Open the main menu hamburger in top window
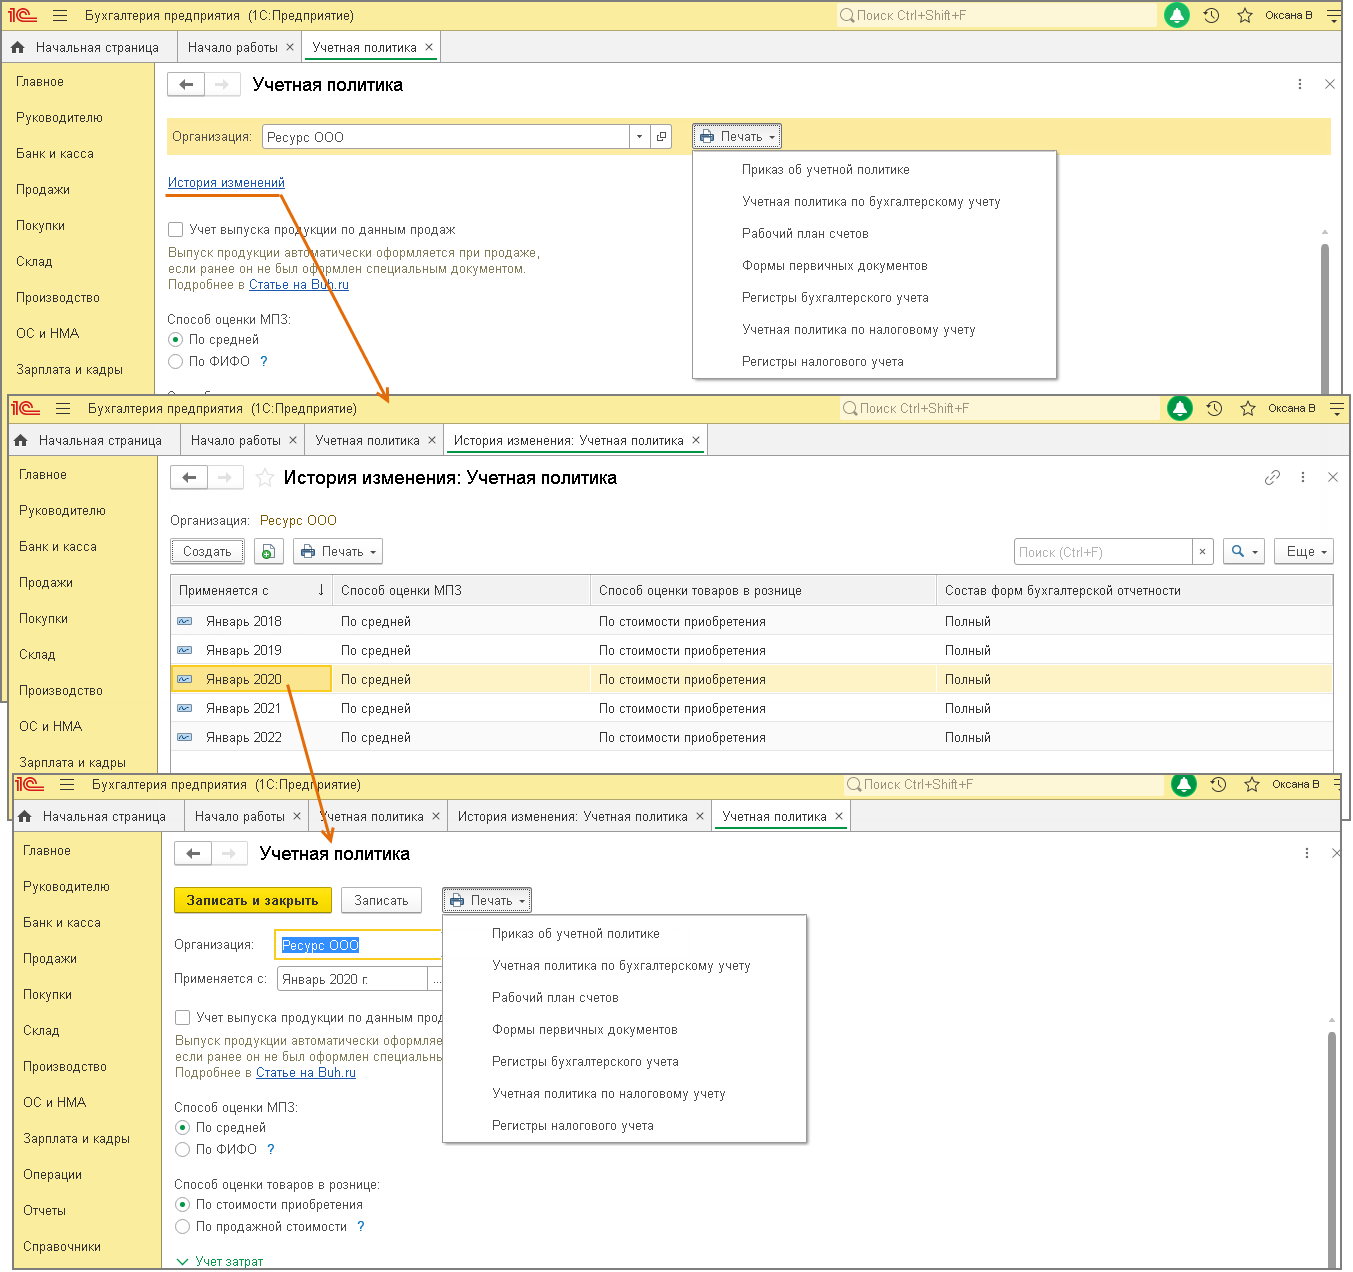This screenshot has width=1353, height=1272. click(60, 16)
